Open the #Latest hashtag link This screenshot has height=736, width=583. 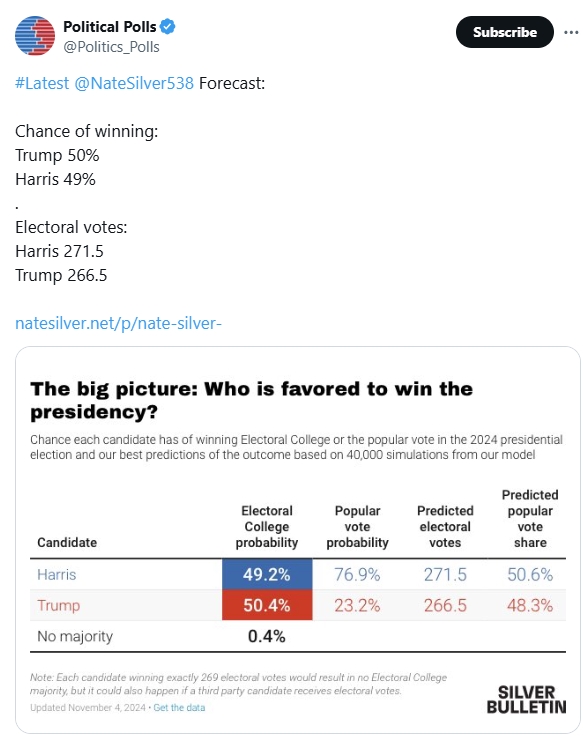coord(42,83)
